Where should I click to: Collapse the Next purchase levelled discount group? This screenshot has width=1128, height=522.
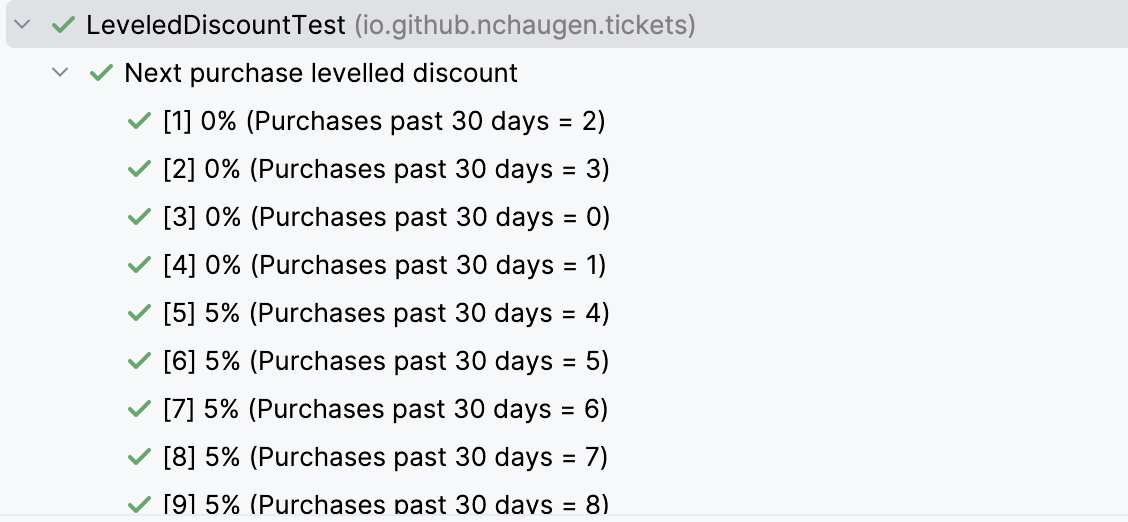pyautogui.click(x=62, y=73)
